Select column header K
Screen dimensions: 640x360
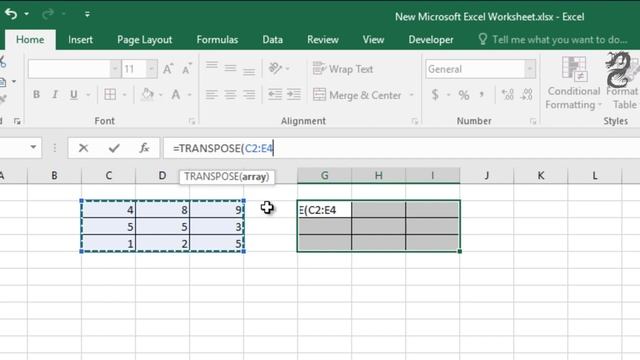tap(540, 176)
